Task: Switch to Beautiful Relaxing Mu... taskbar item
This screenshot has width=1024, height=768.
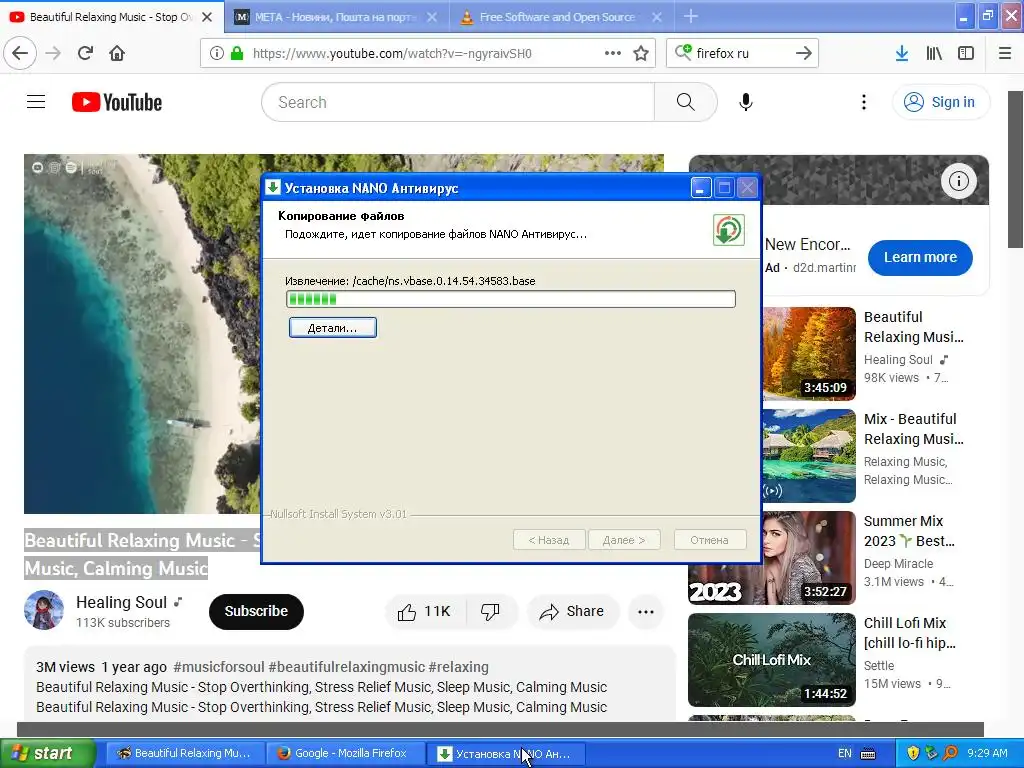Action: click(185, 754)
